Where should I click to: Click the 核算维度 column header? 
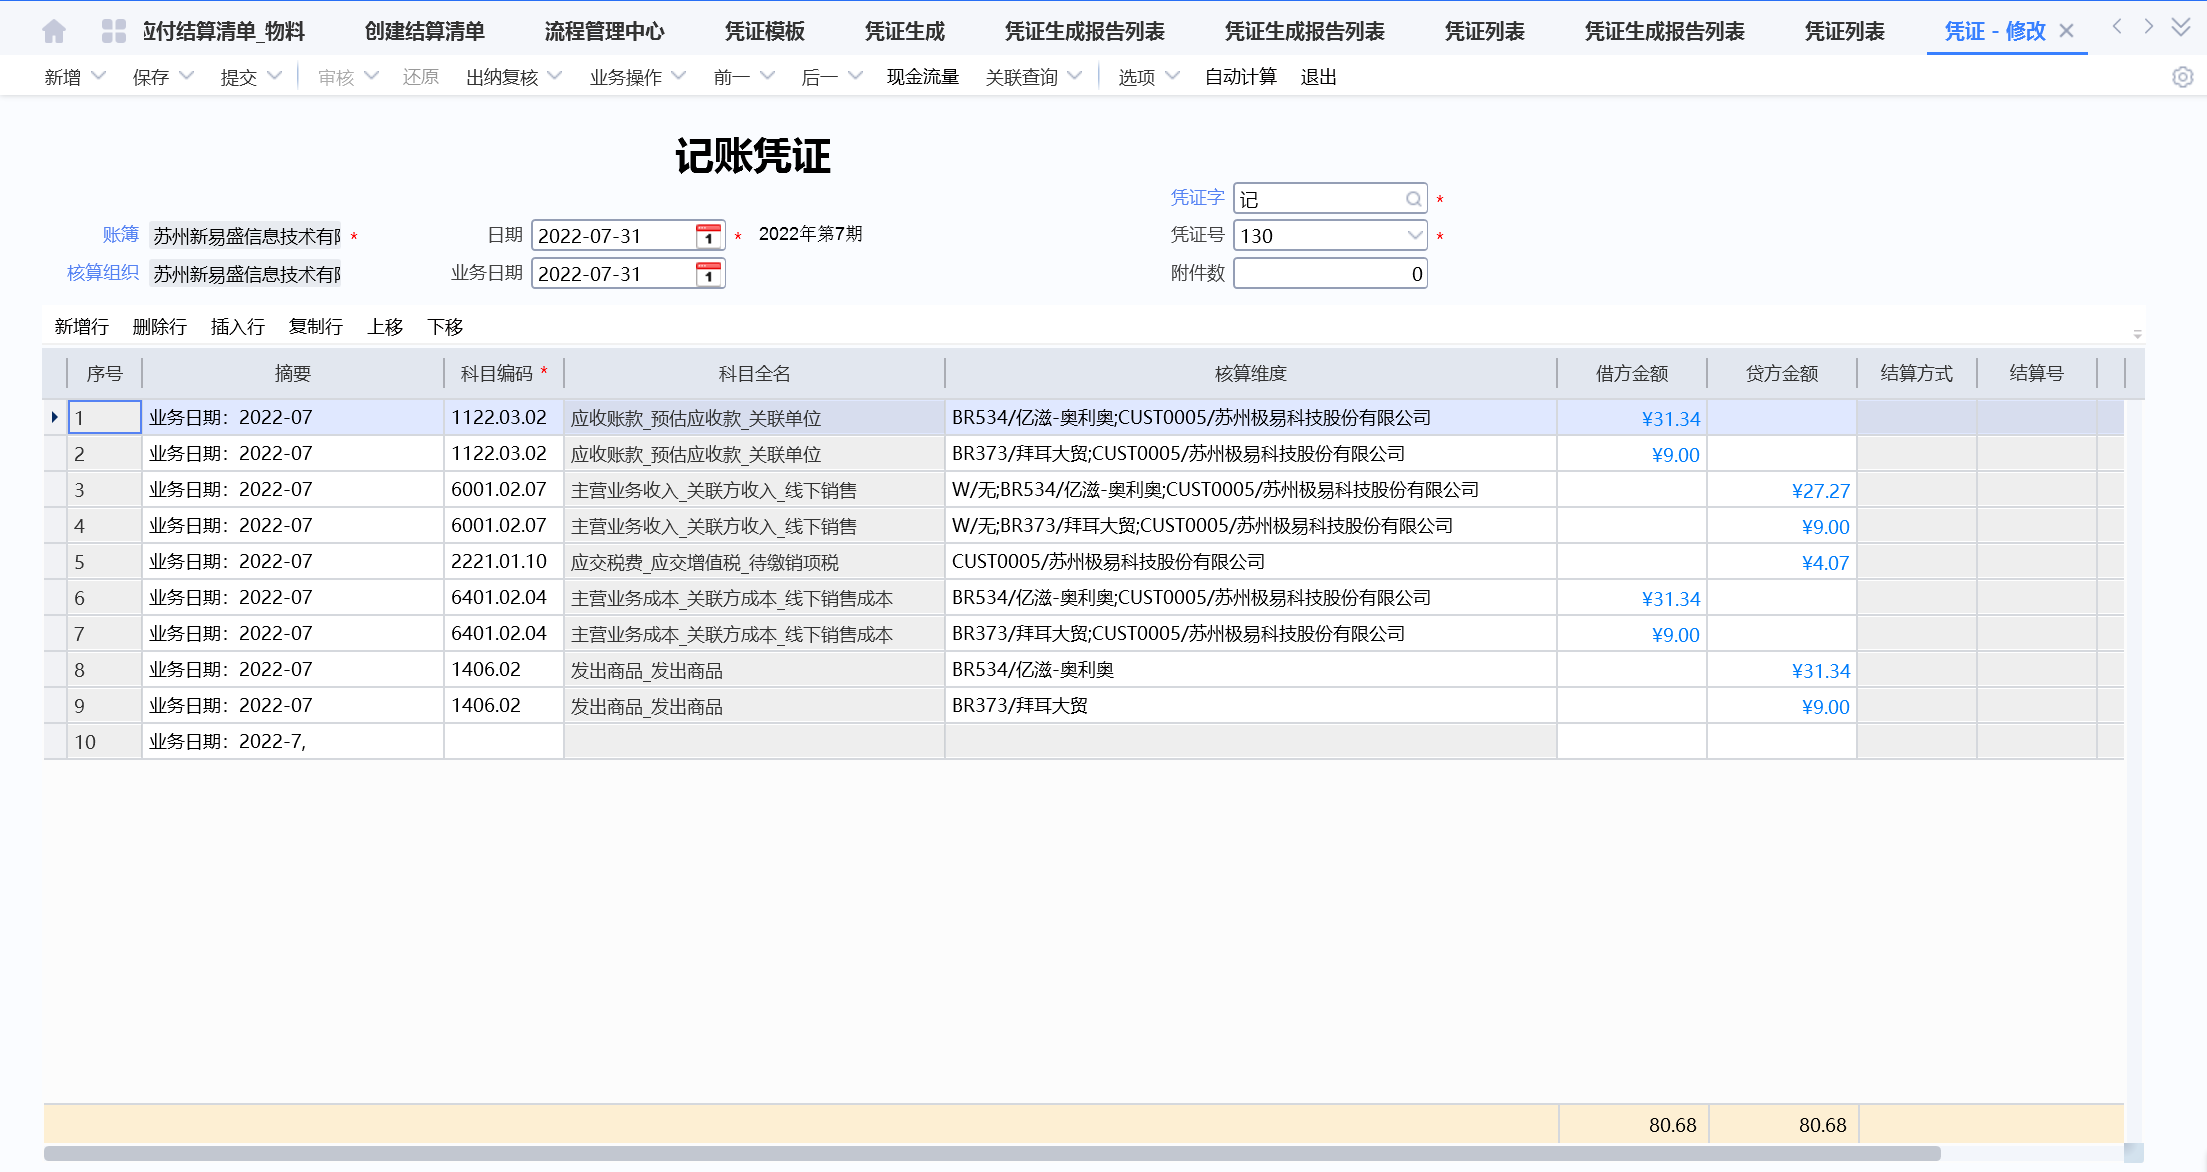[x=1250, y=374]
